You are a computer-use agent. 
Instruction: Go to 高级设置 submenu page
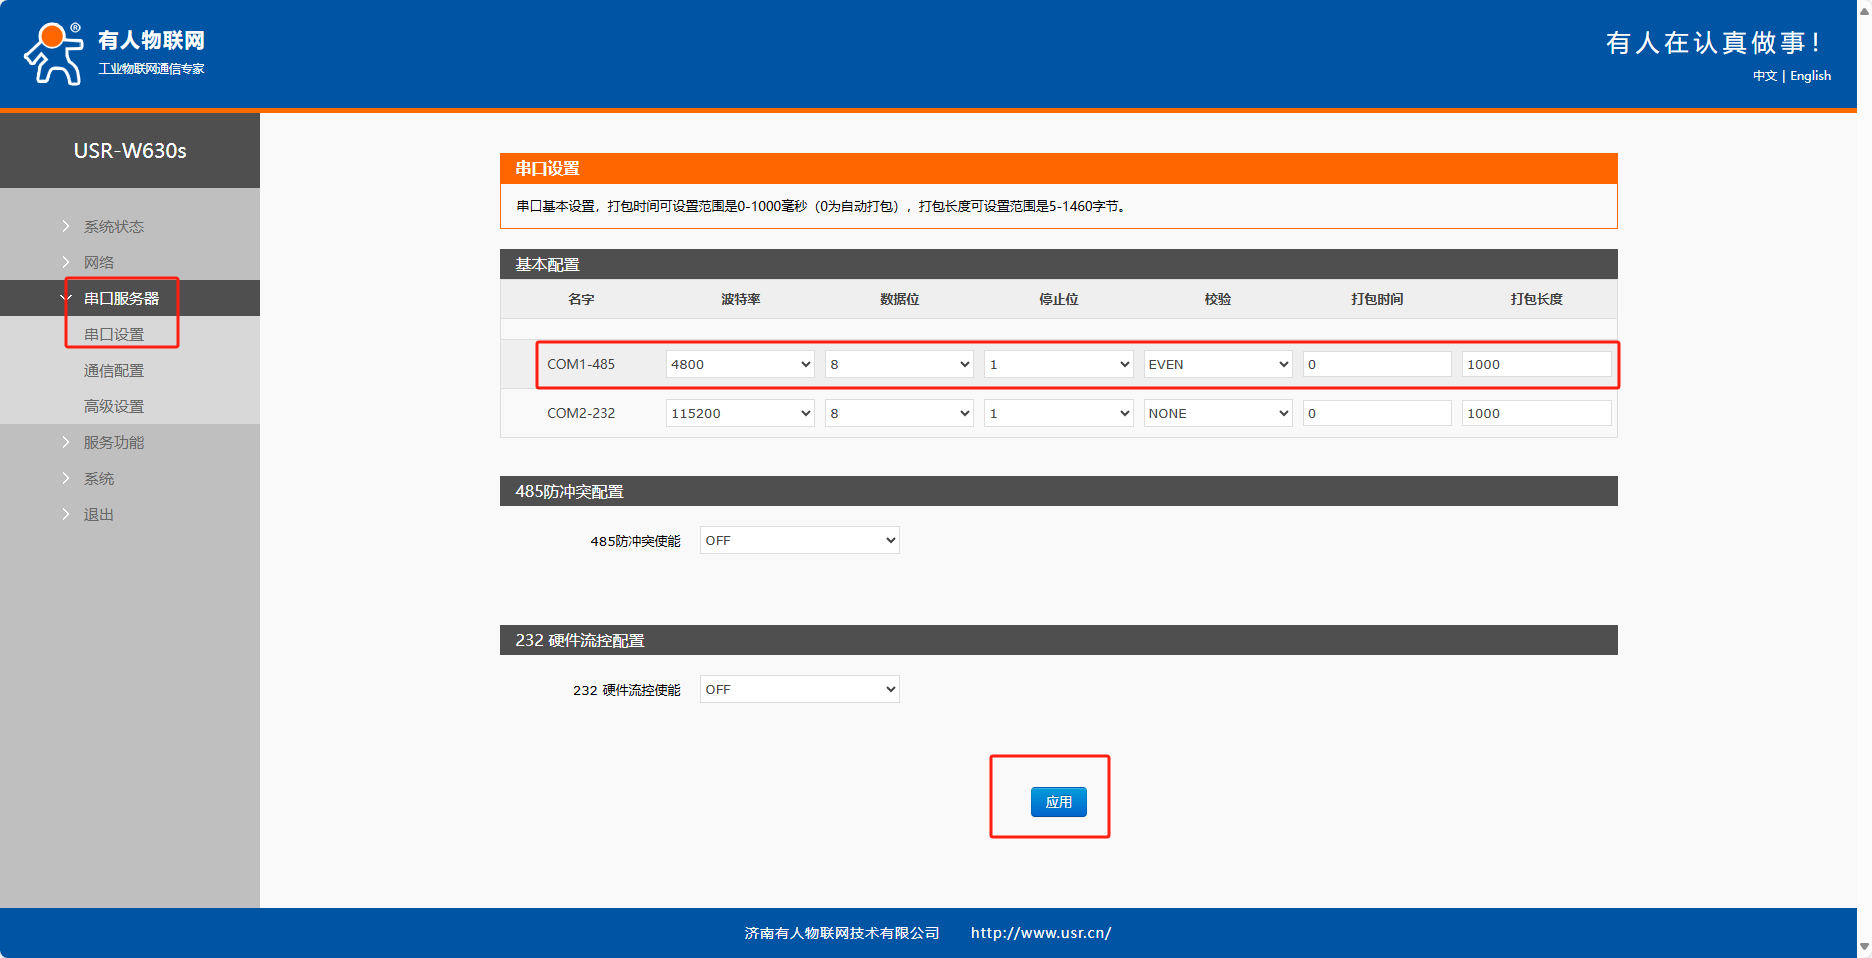tap(114, 406)
